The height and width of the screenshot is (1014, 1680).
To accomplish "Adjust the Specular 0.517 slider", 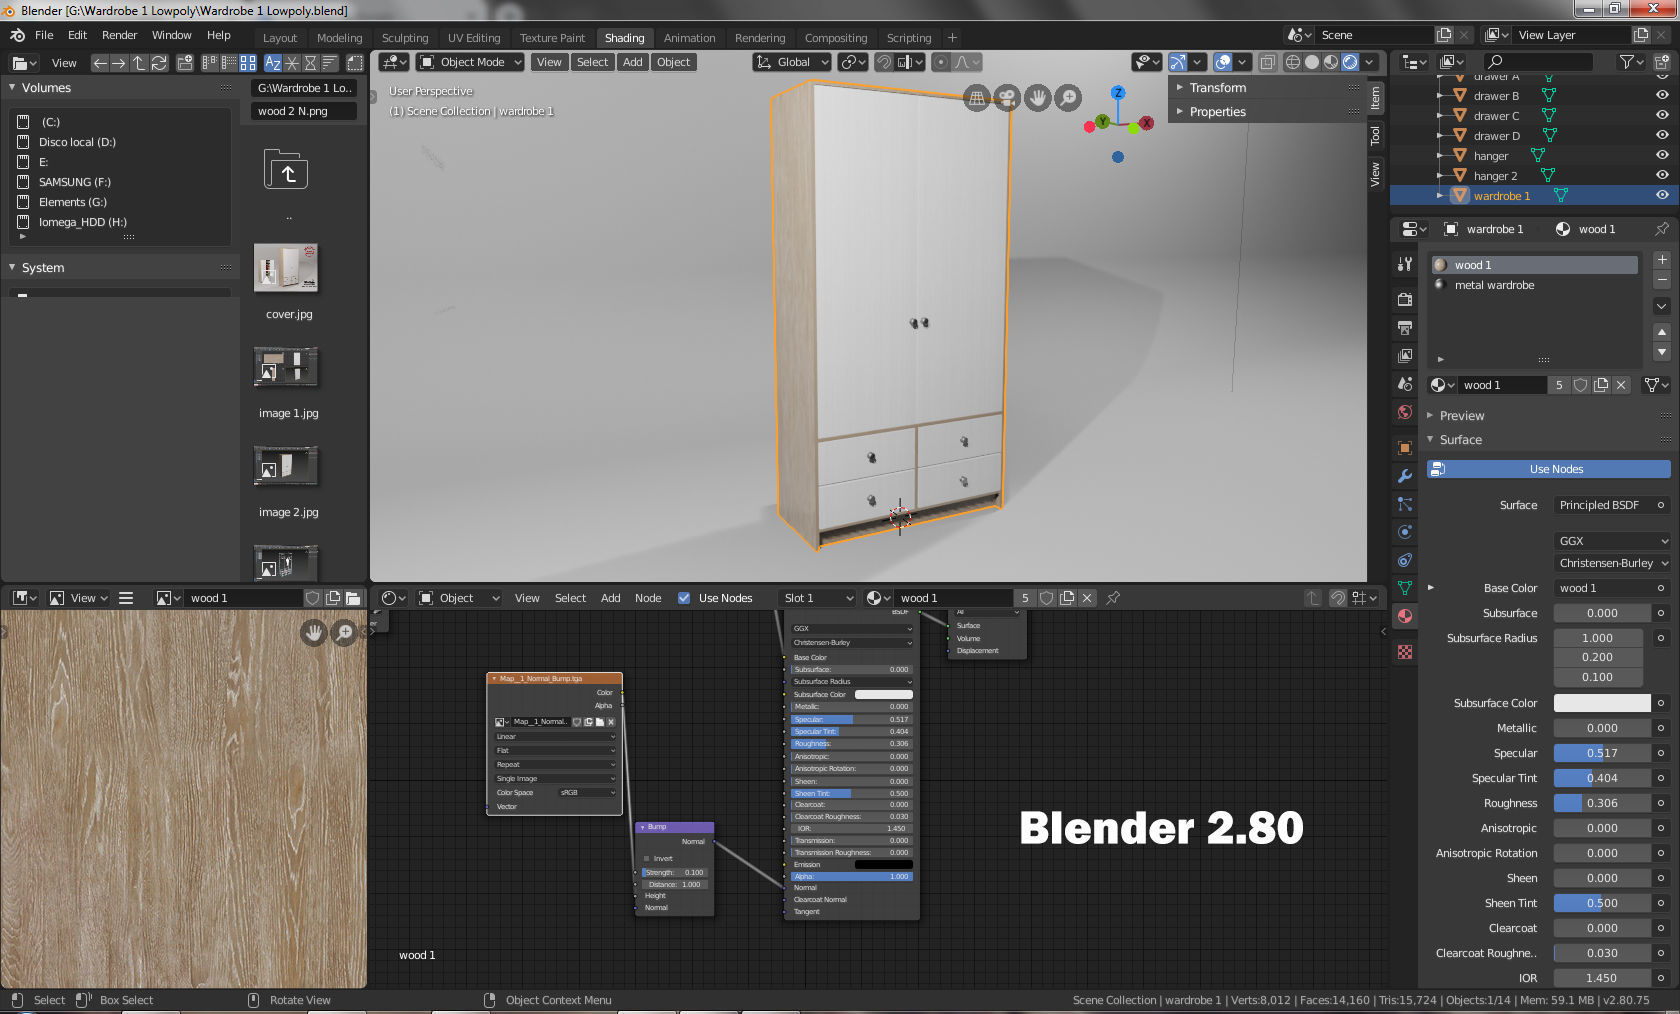I will pos(1602,753).
